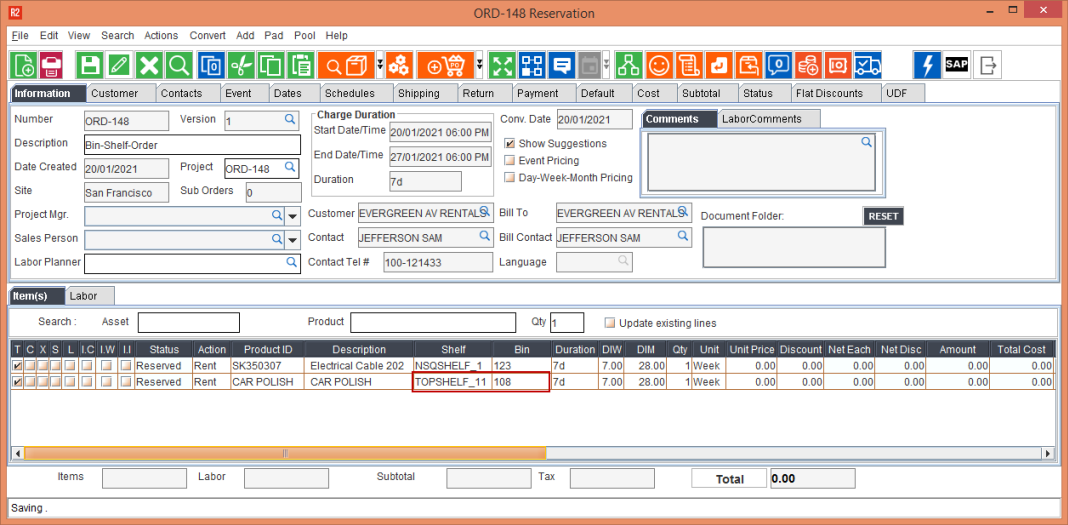The height and width of the screenshot is (525, 1068).
Task: Click the blue delivery truck icon
Action: coord(868,66)
